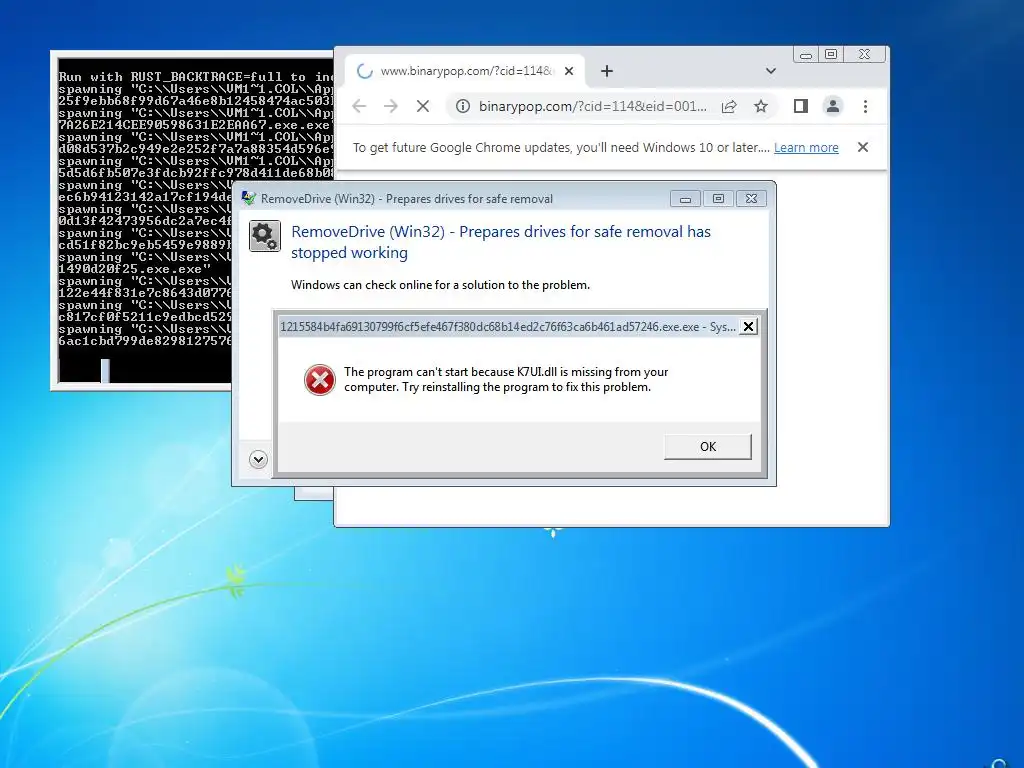Close the K7UI.dll system error dialog
Image resolution: width=1024 pixels, height=768 pixels.
748,327
